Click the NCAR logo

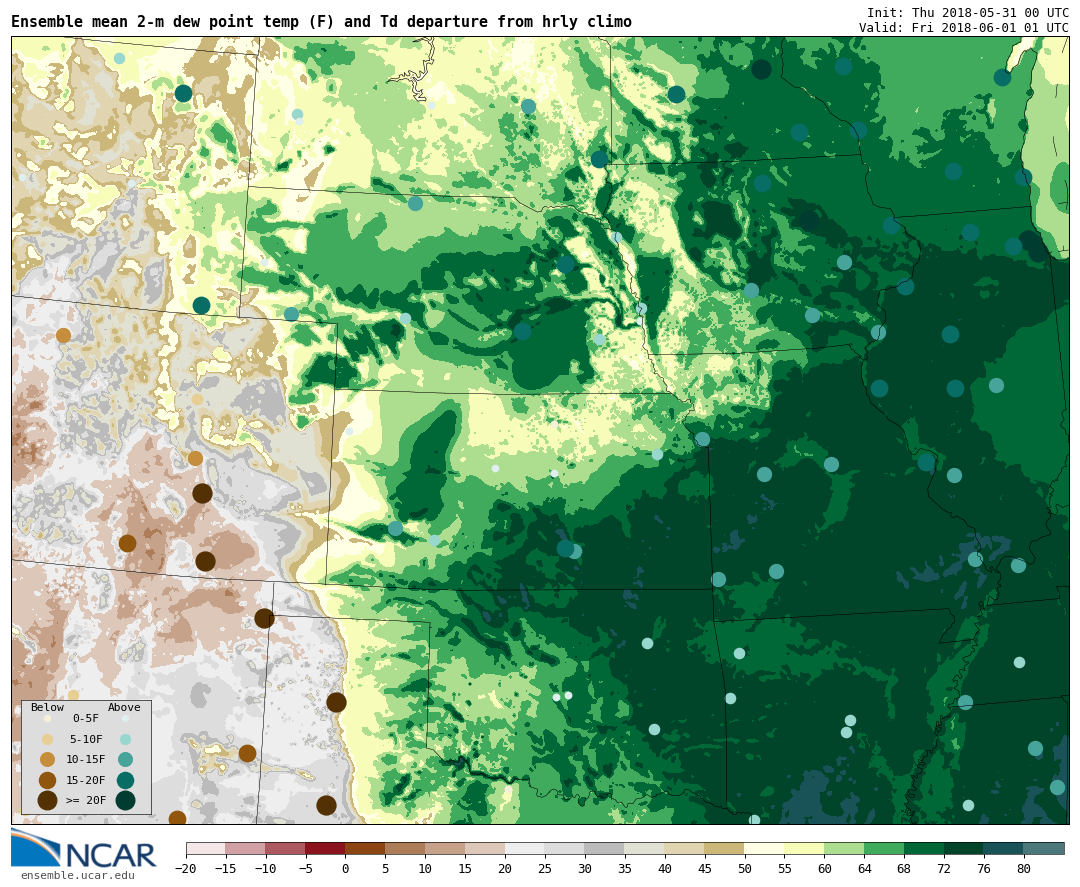click(83, 848)
